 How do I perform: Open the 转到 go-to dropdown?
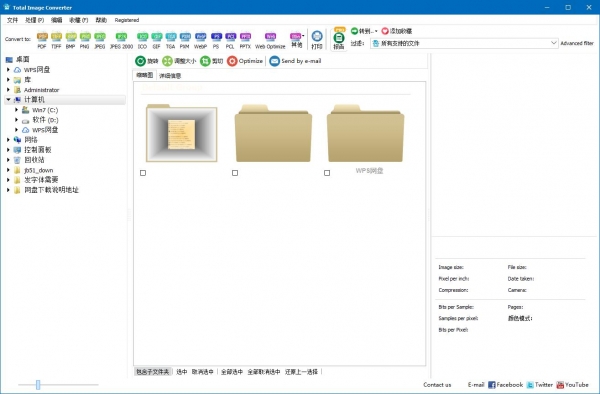[364, 31]
